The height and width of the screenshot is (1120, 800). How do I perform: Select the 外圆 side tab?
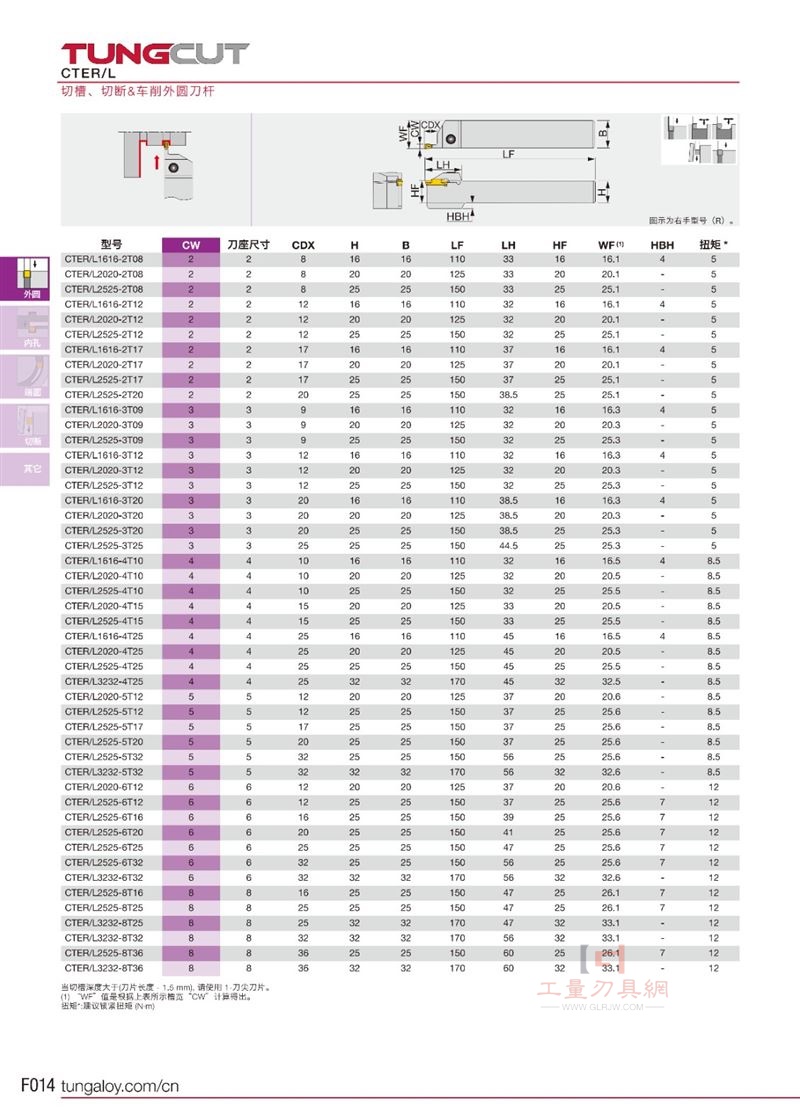pyautogui.click(x=25, y=279)
